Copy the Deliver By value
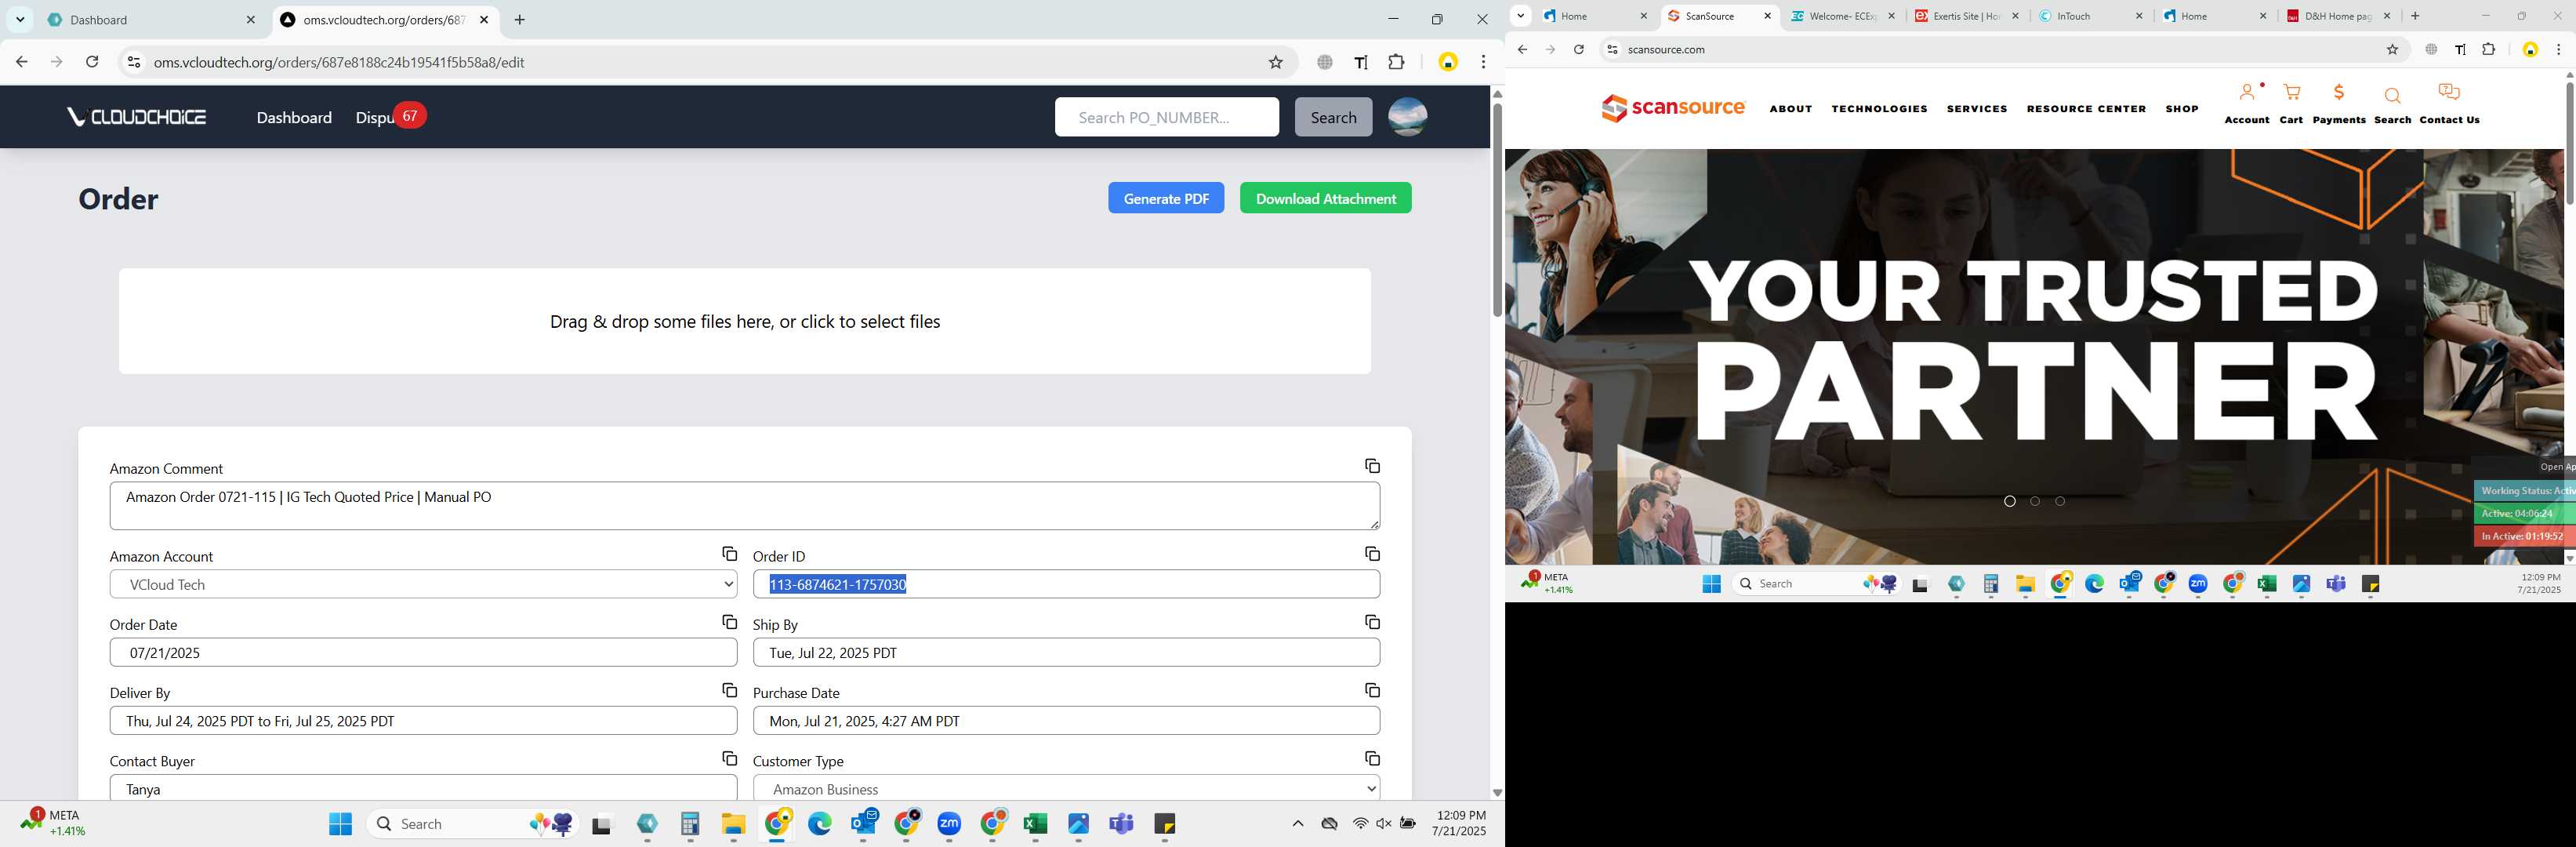Image resolution: width=2576 pixels, height=847 pixels. point(729,690)
